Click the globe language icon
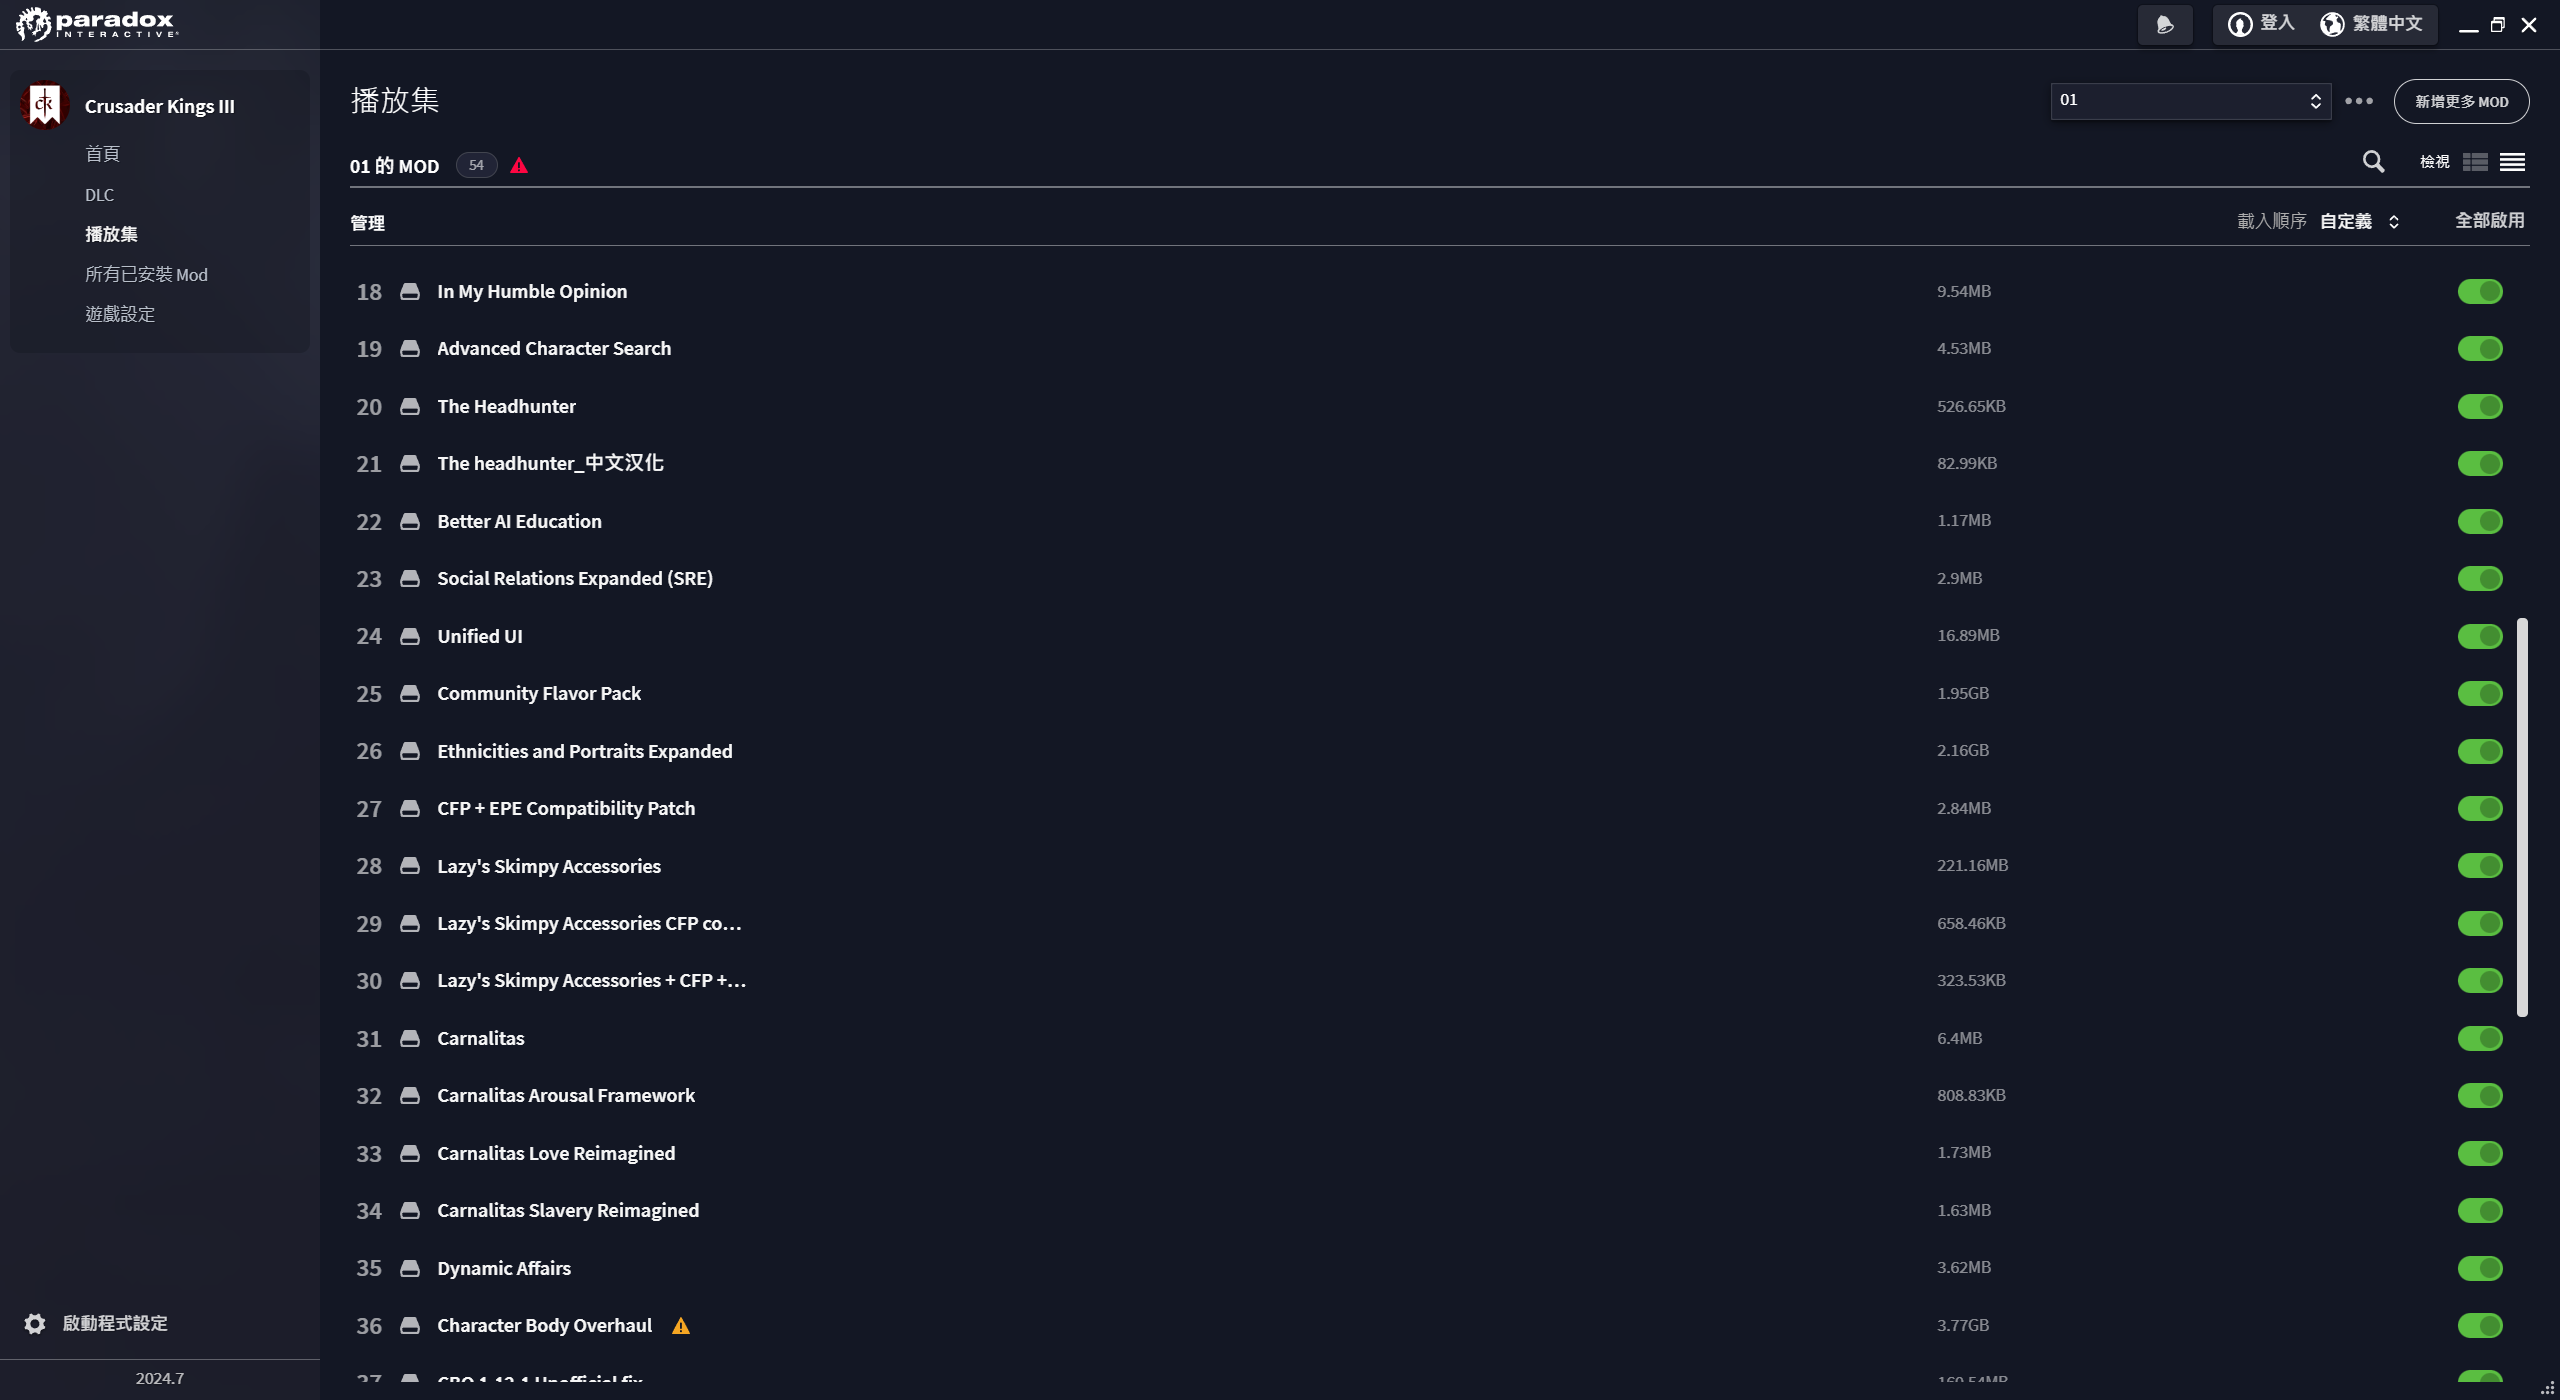The width and height of the screenshot is (2560, 1400). tap(2332, 24)
